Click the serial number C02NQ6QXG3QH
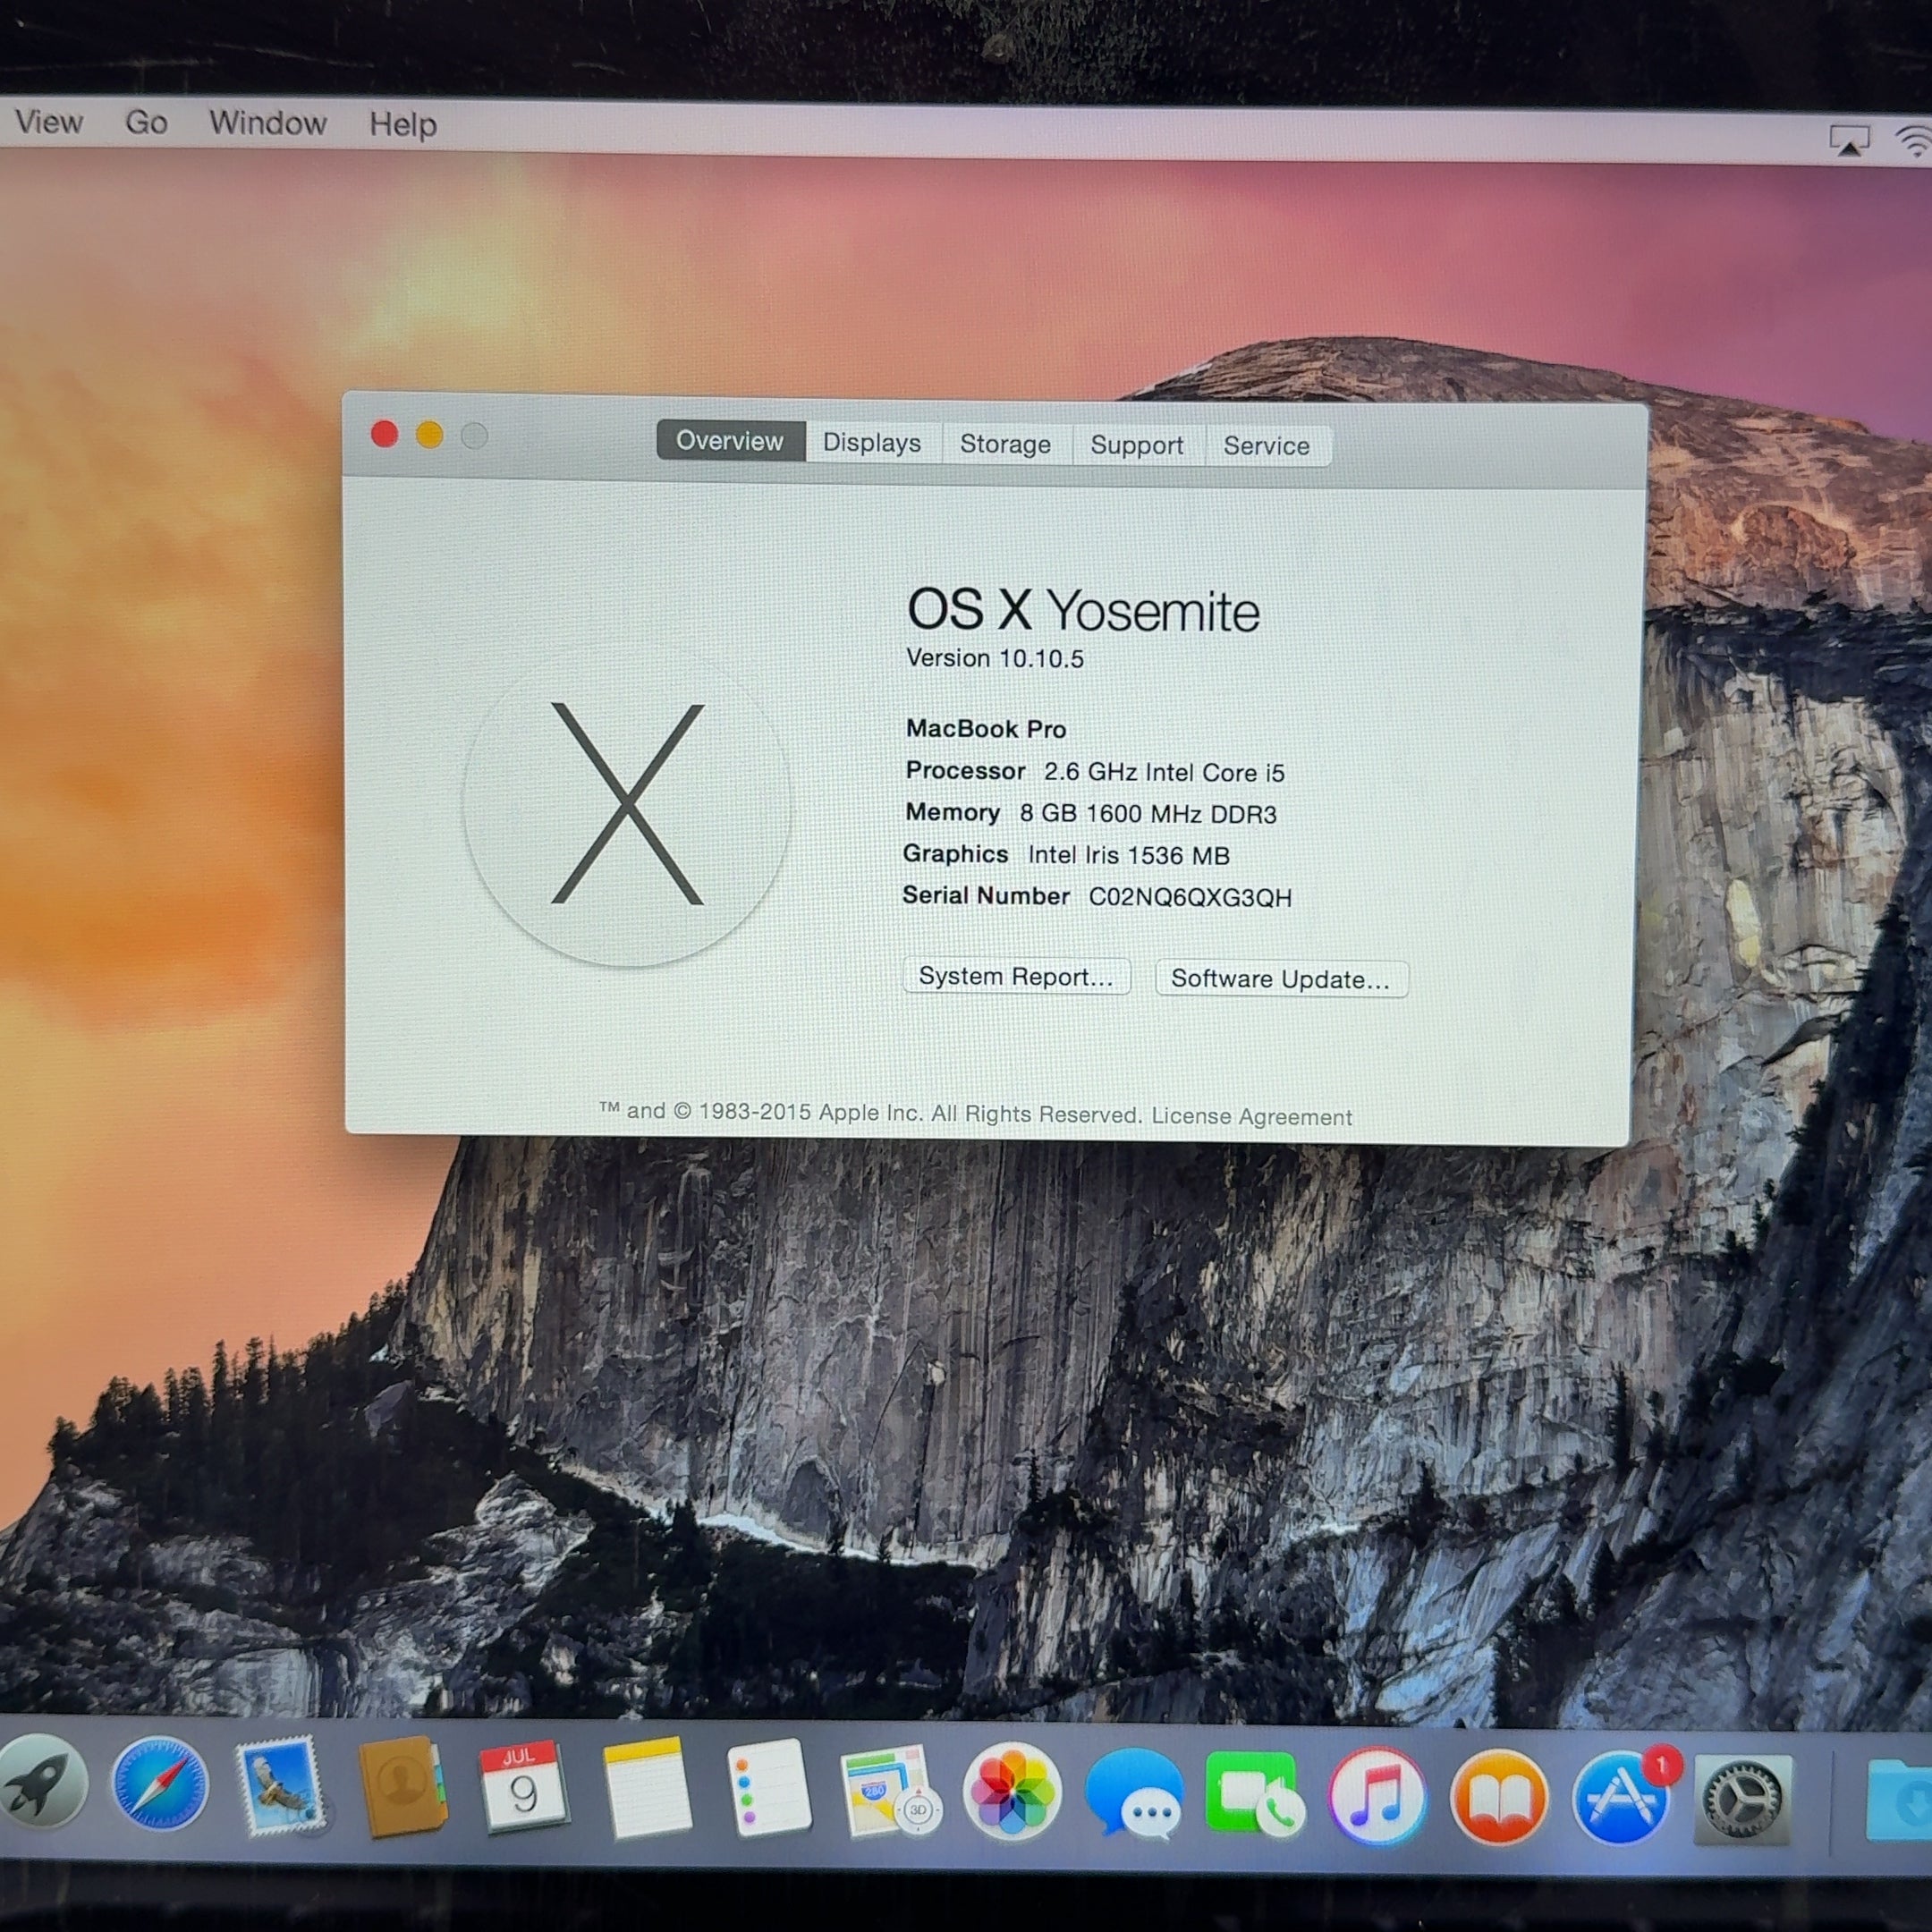Image resolution: width=1932 pixels, height=1932 pixels. tap(1190, 897)
